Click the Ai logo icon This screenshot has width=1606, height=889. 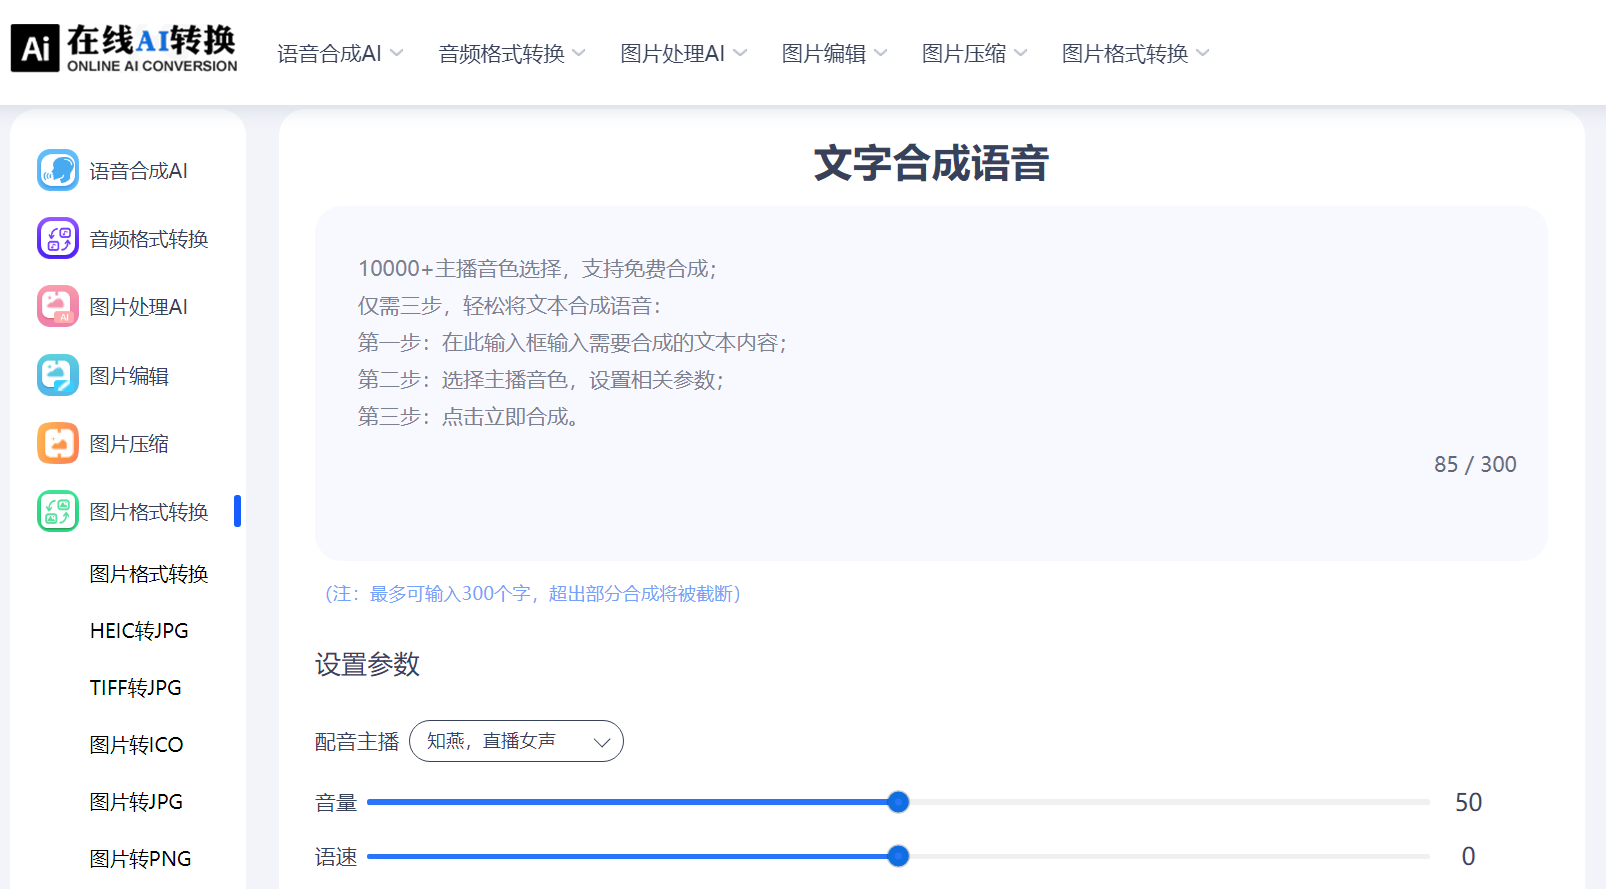pos(35,48)
